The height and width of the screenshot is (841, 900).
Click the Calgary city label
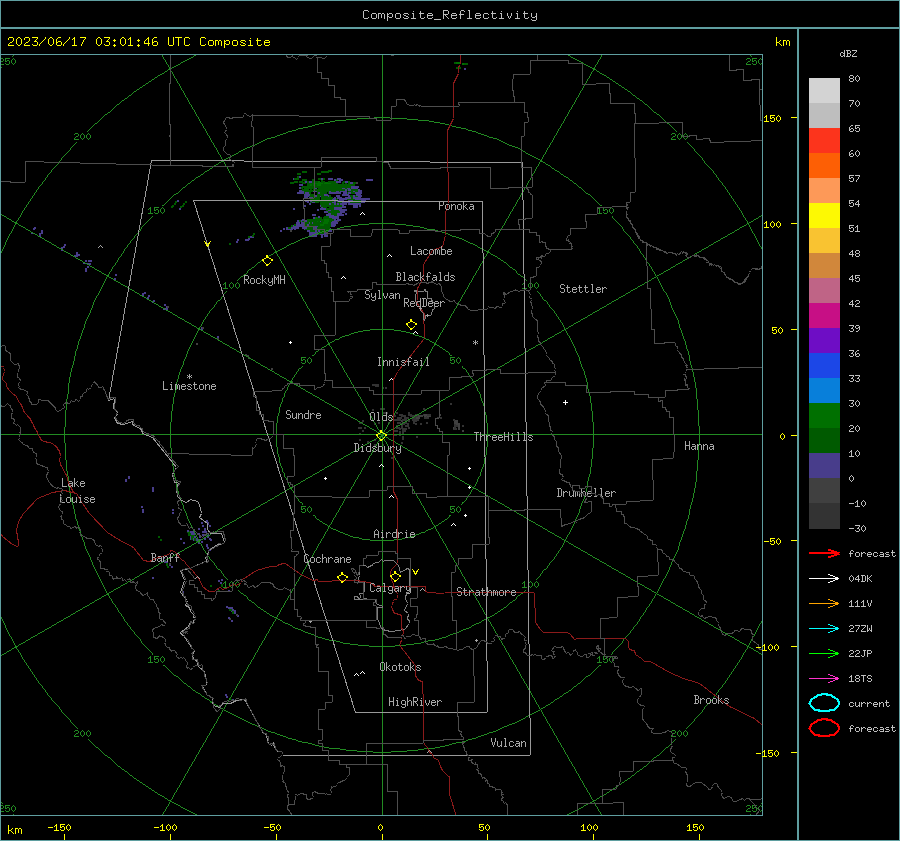tap(390, 588)
